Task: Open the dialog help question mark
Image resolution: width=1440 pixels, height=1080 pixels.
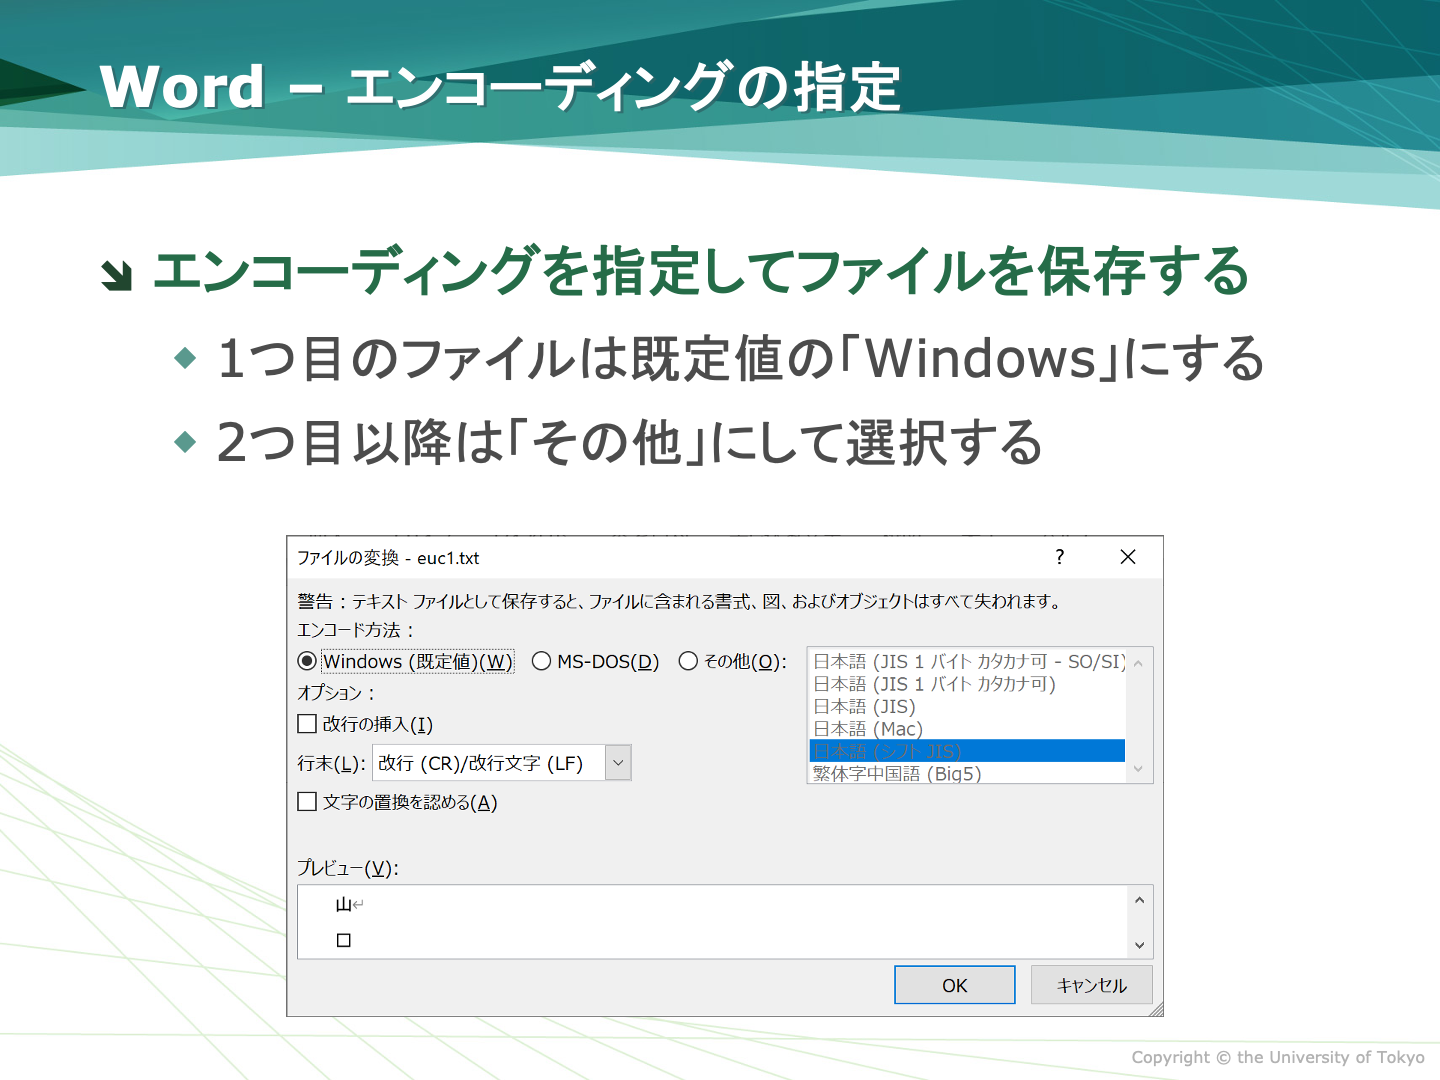Action: (x=1060, y=557)
